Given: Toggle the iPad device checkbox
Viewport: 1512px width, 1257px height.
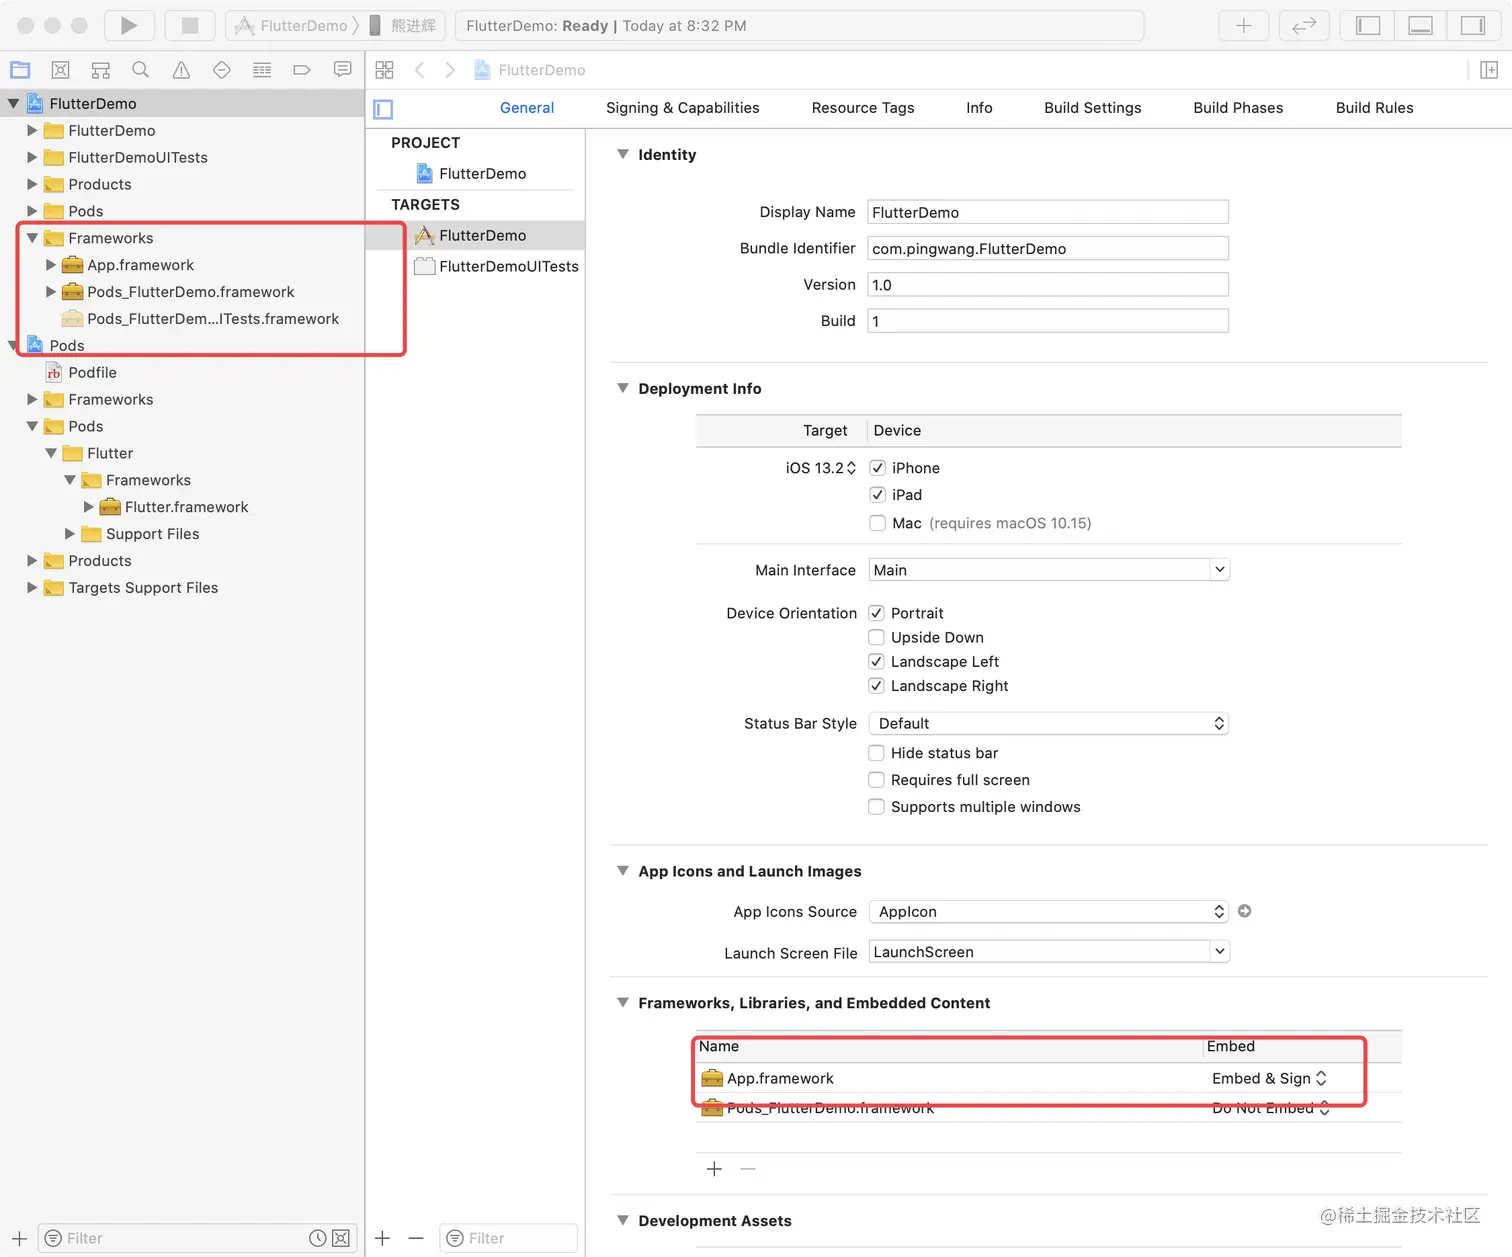Looking at the screenshot, I should click(x=878, y=495).
